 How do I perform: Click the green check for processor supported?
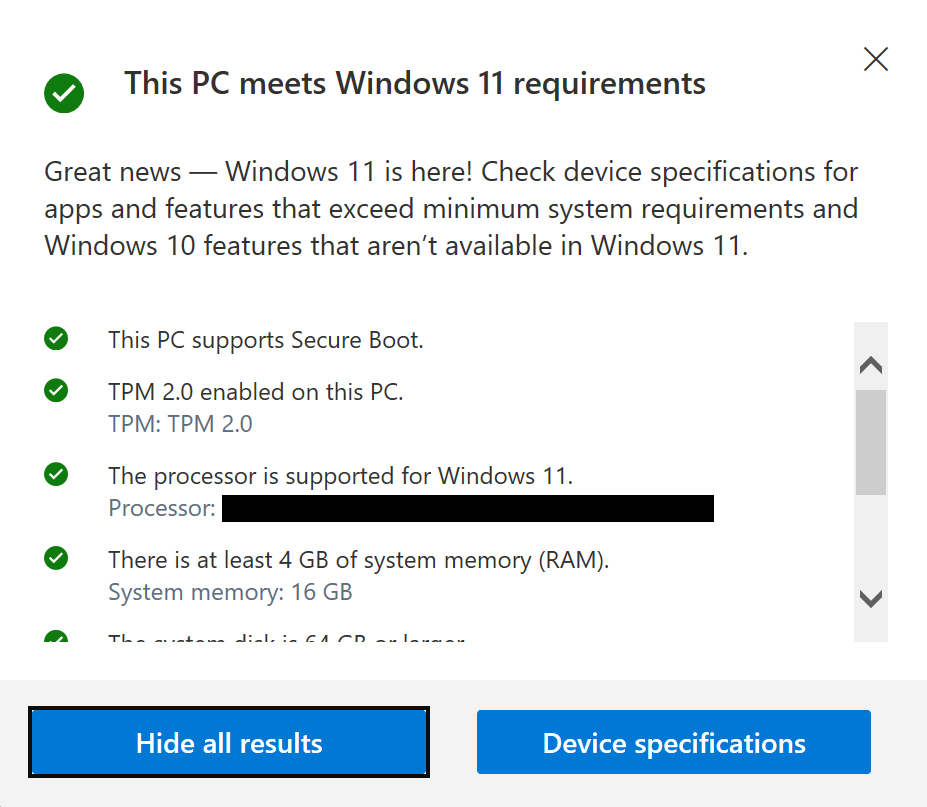click(x=56, y=475)
